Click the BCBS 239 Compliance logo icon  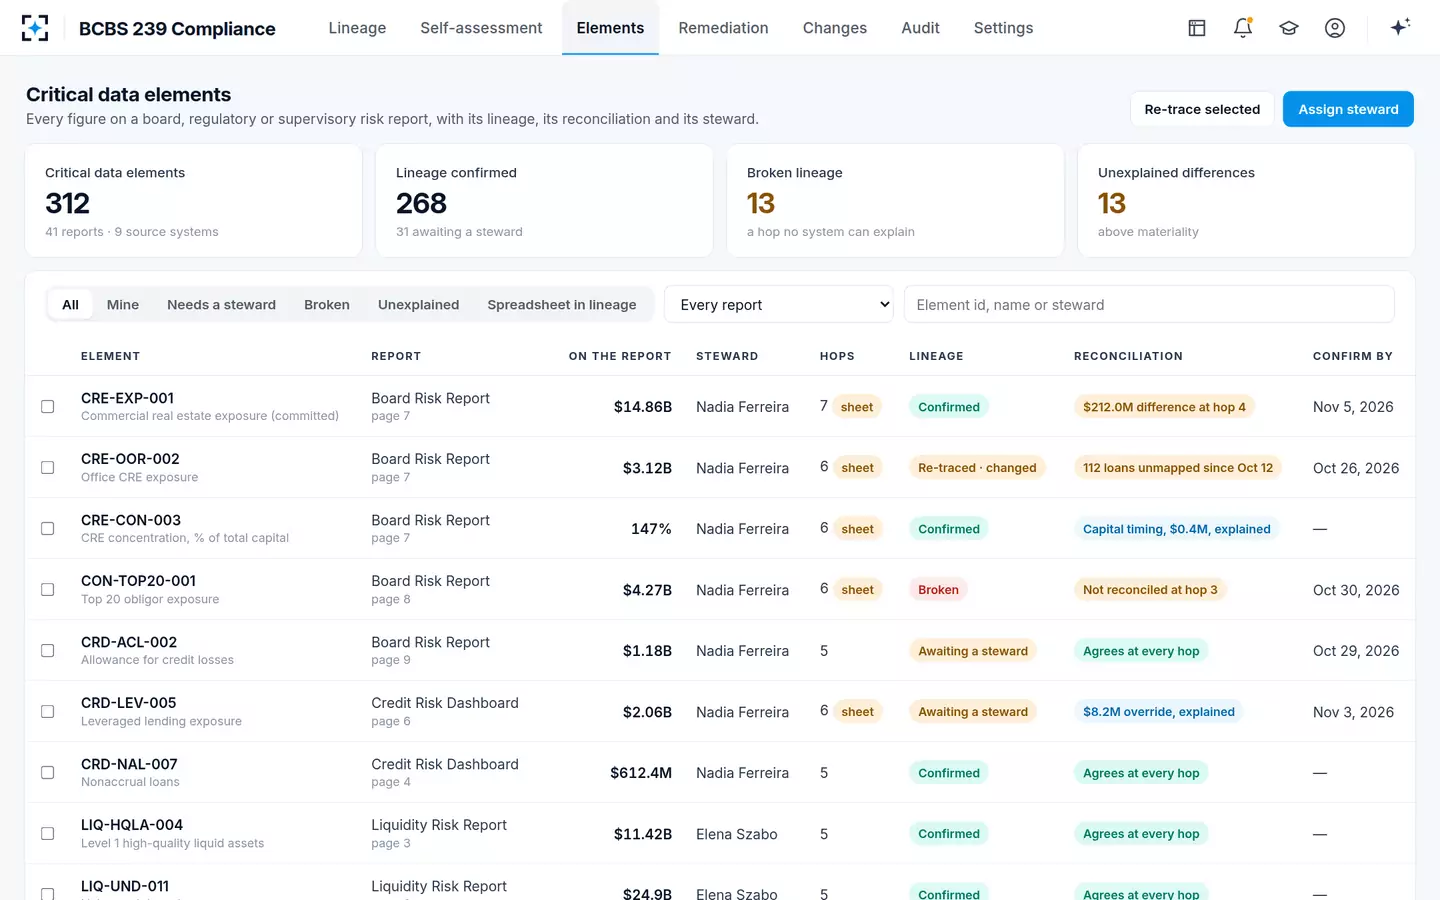[35, 28]
